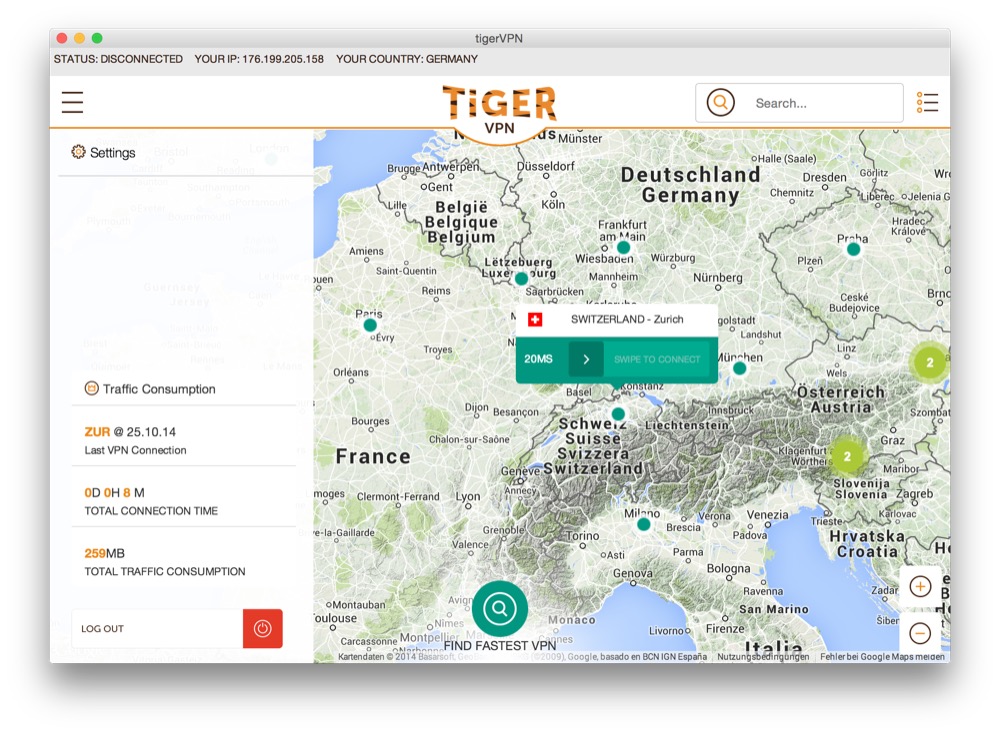Screen dimensions: 1000x734
Task: Click the server list icon
Action: pos(927,103)
